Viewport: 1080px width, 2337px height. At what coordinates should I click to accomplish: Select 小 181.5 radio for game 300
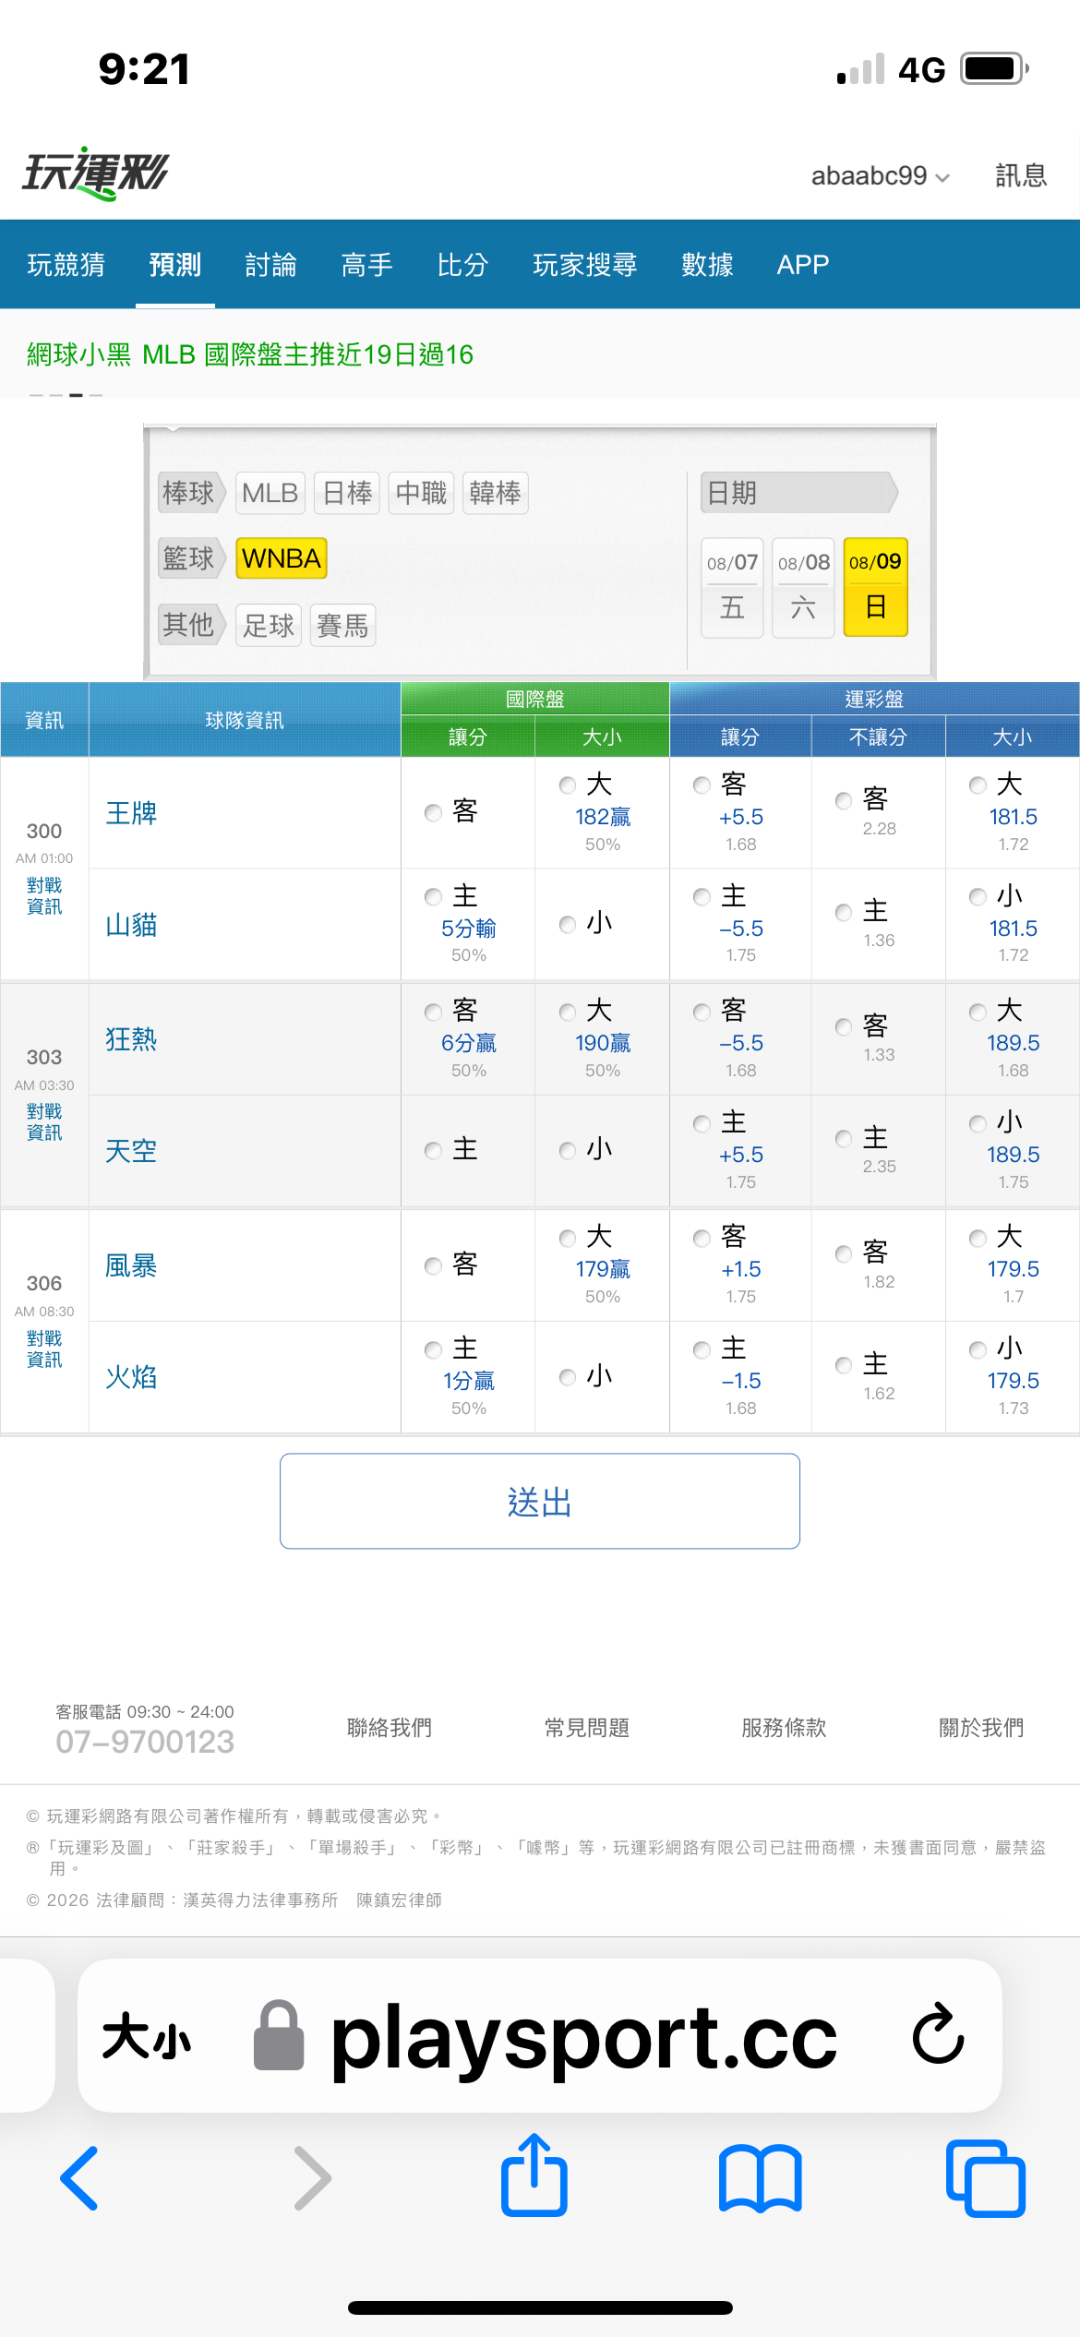pyautogui.click(x=978, y=897)
